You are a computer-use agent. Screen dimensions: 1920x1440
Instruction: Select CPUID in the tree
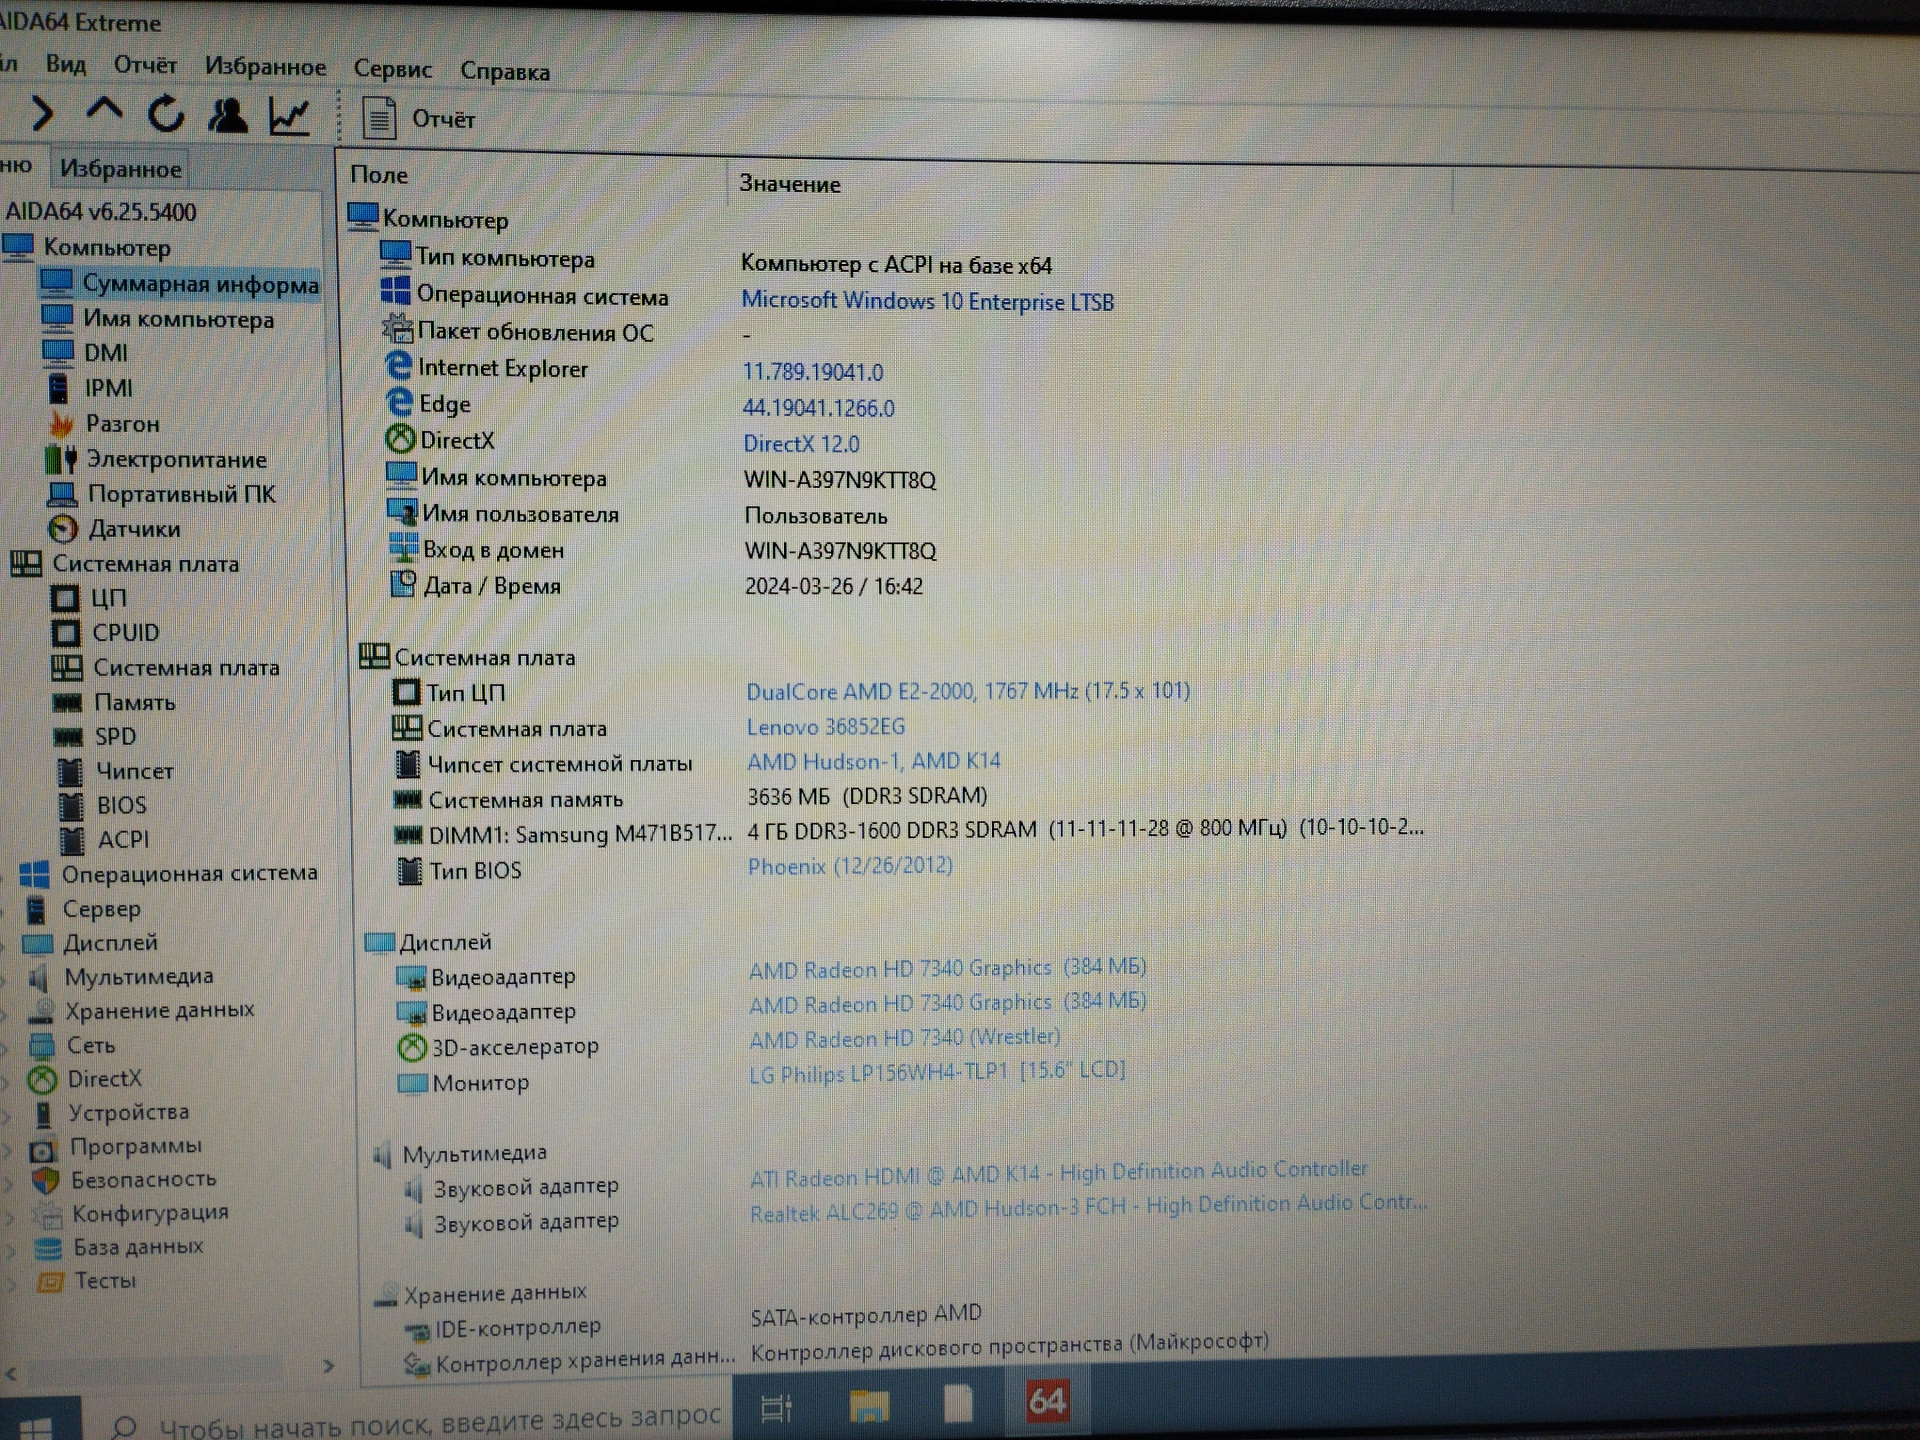[x=125, y=633]
